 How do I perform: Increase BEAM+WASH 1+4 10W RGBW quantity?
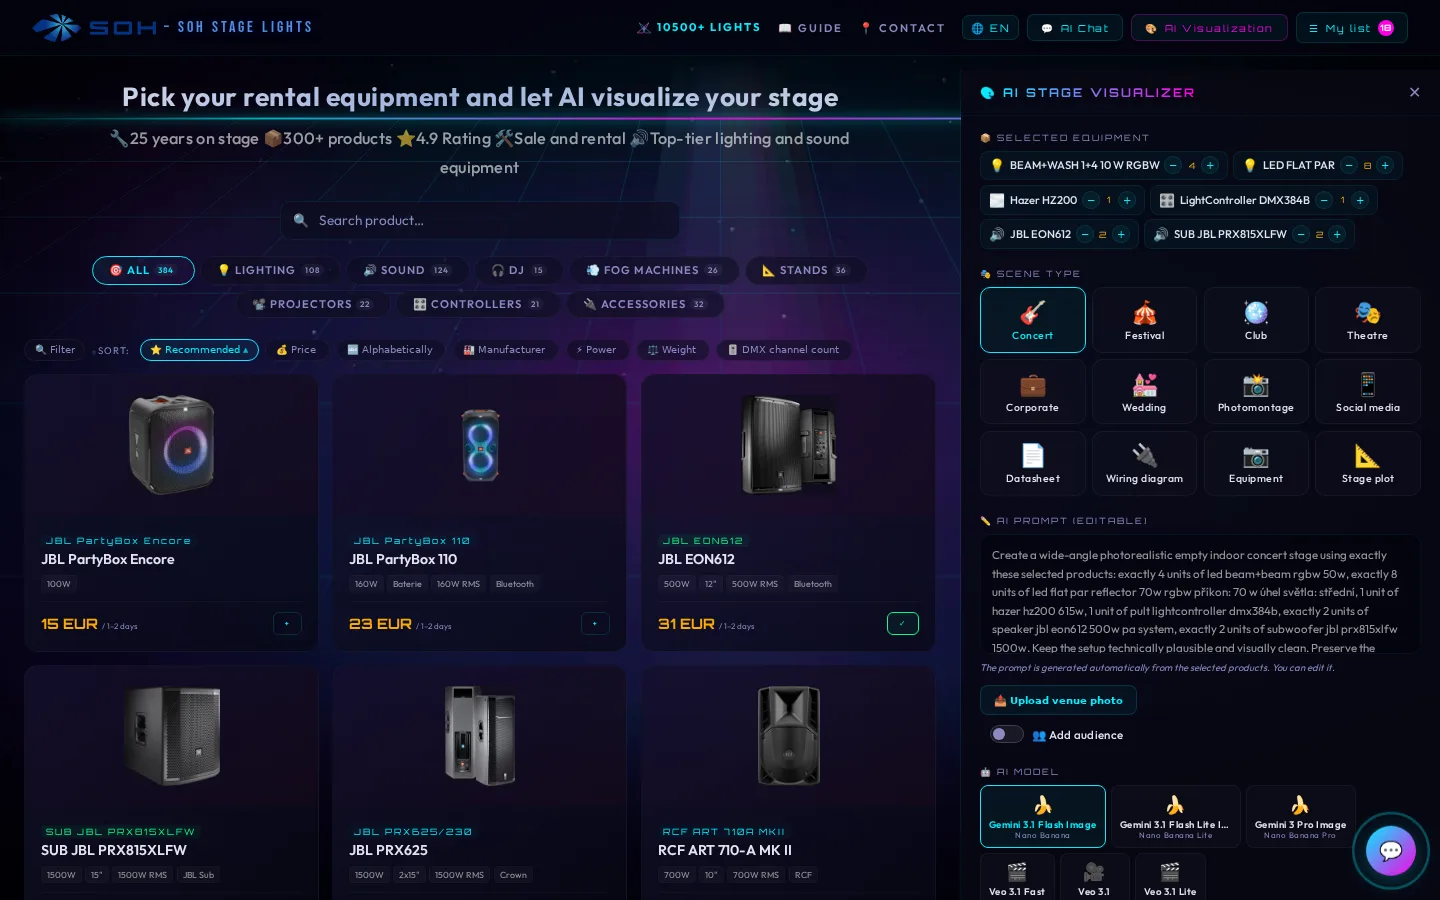click(x=1210, y=165)
